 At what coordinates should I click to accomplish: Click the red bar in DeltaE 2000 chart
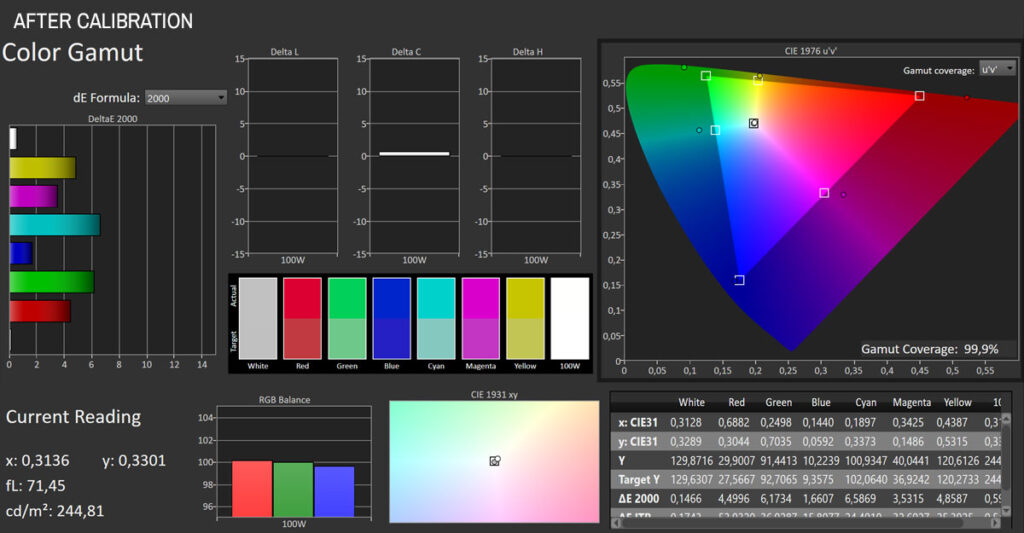click(40, 310)
